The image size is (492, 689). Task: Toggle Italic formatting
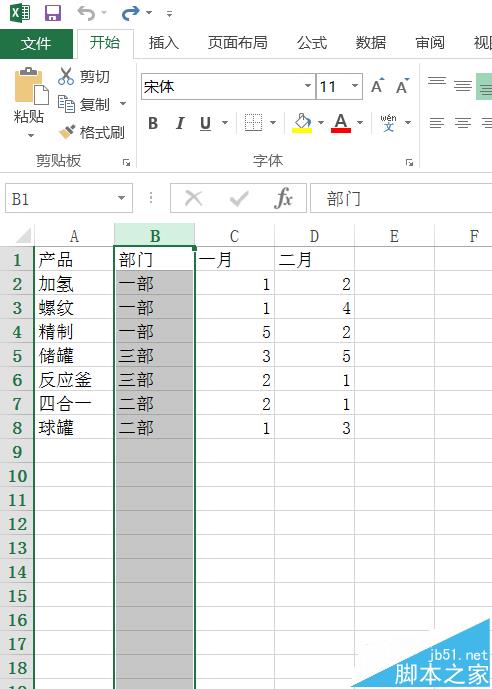coord(180,123)
